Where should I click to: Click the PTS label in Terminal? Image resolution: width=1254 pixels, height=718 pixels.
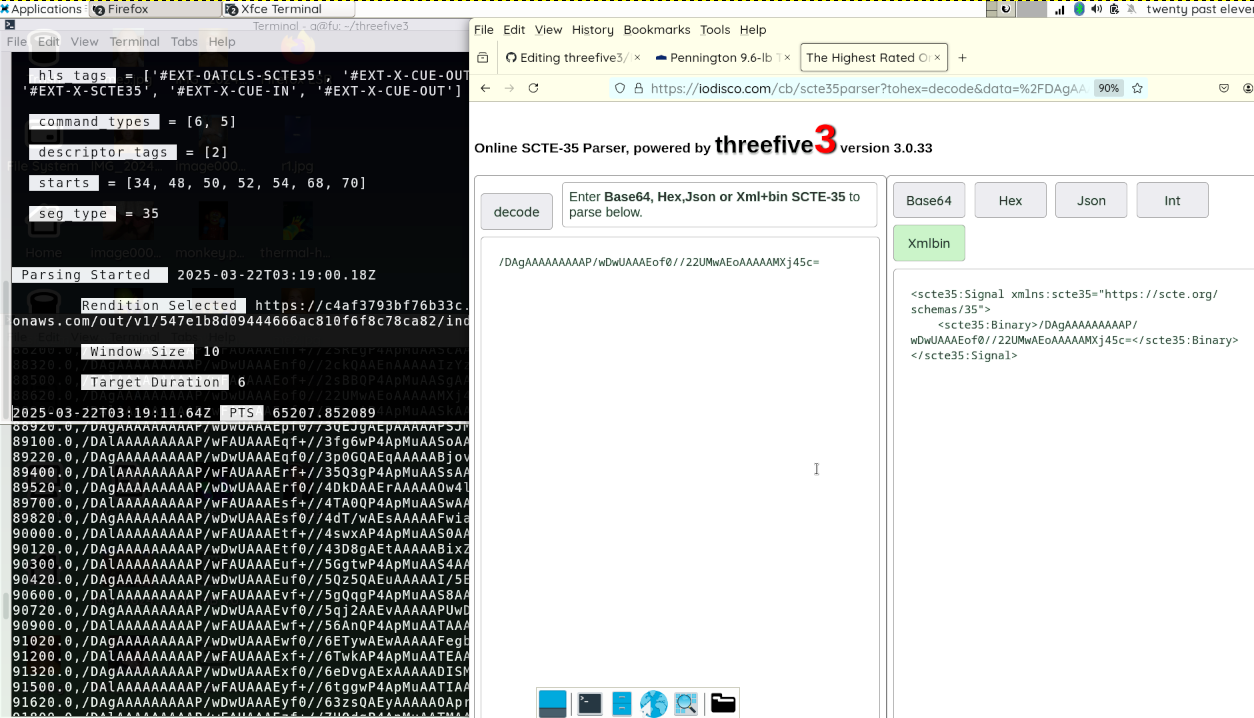[242, 412]
